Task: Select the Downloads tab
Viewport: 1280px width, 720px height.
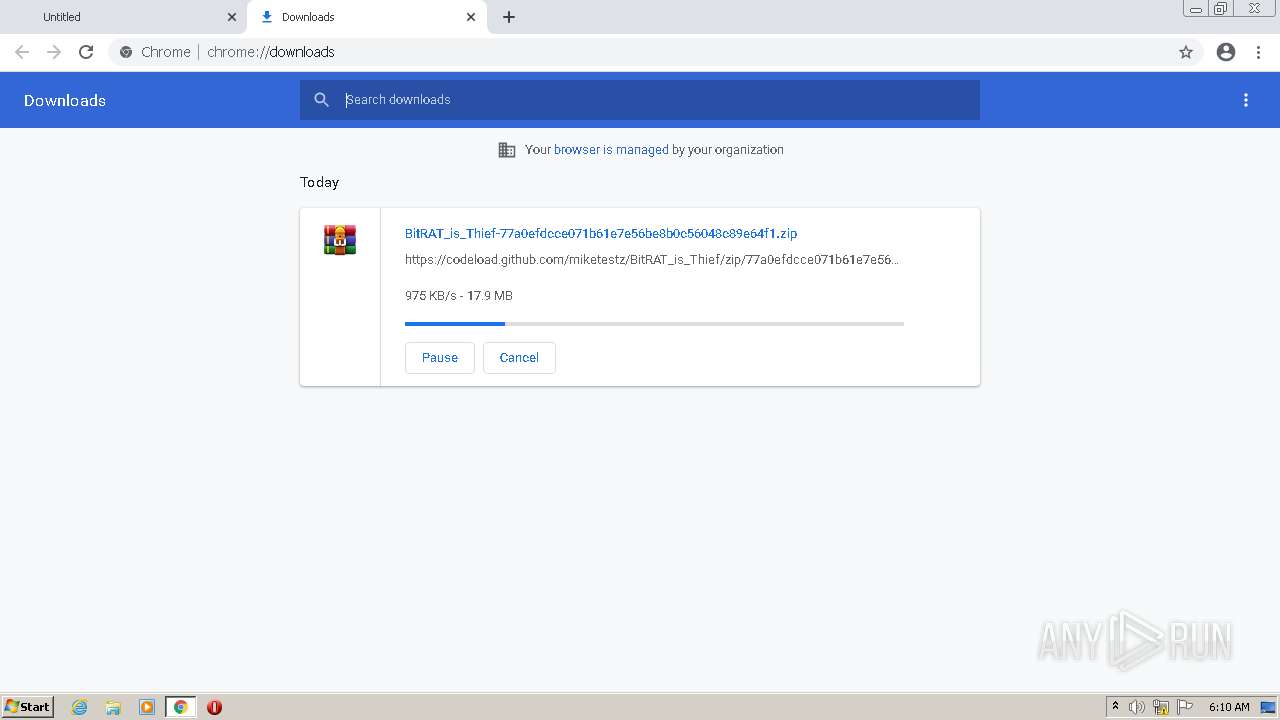Action: pyautogui.click(x=367, y=17)
